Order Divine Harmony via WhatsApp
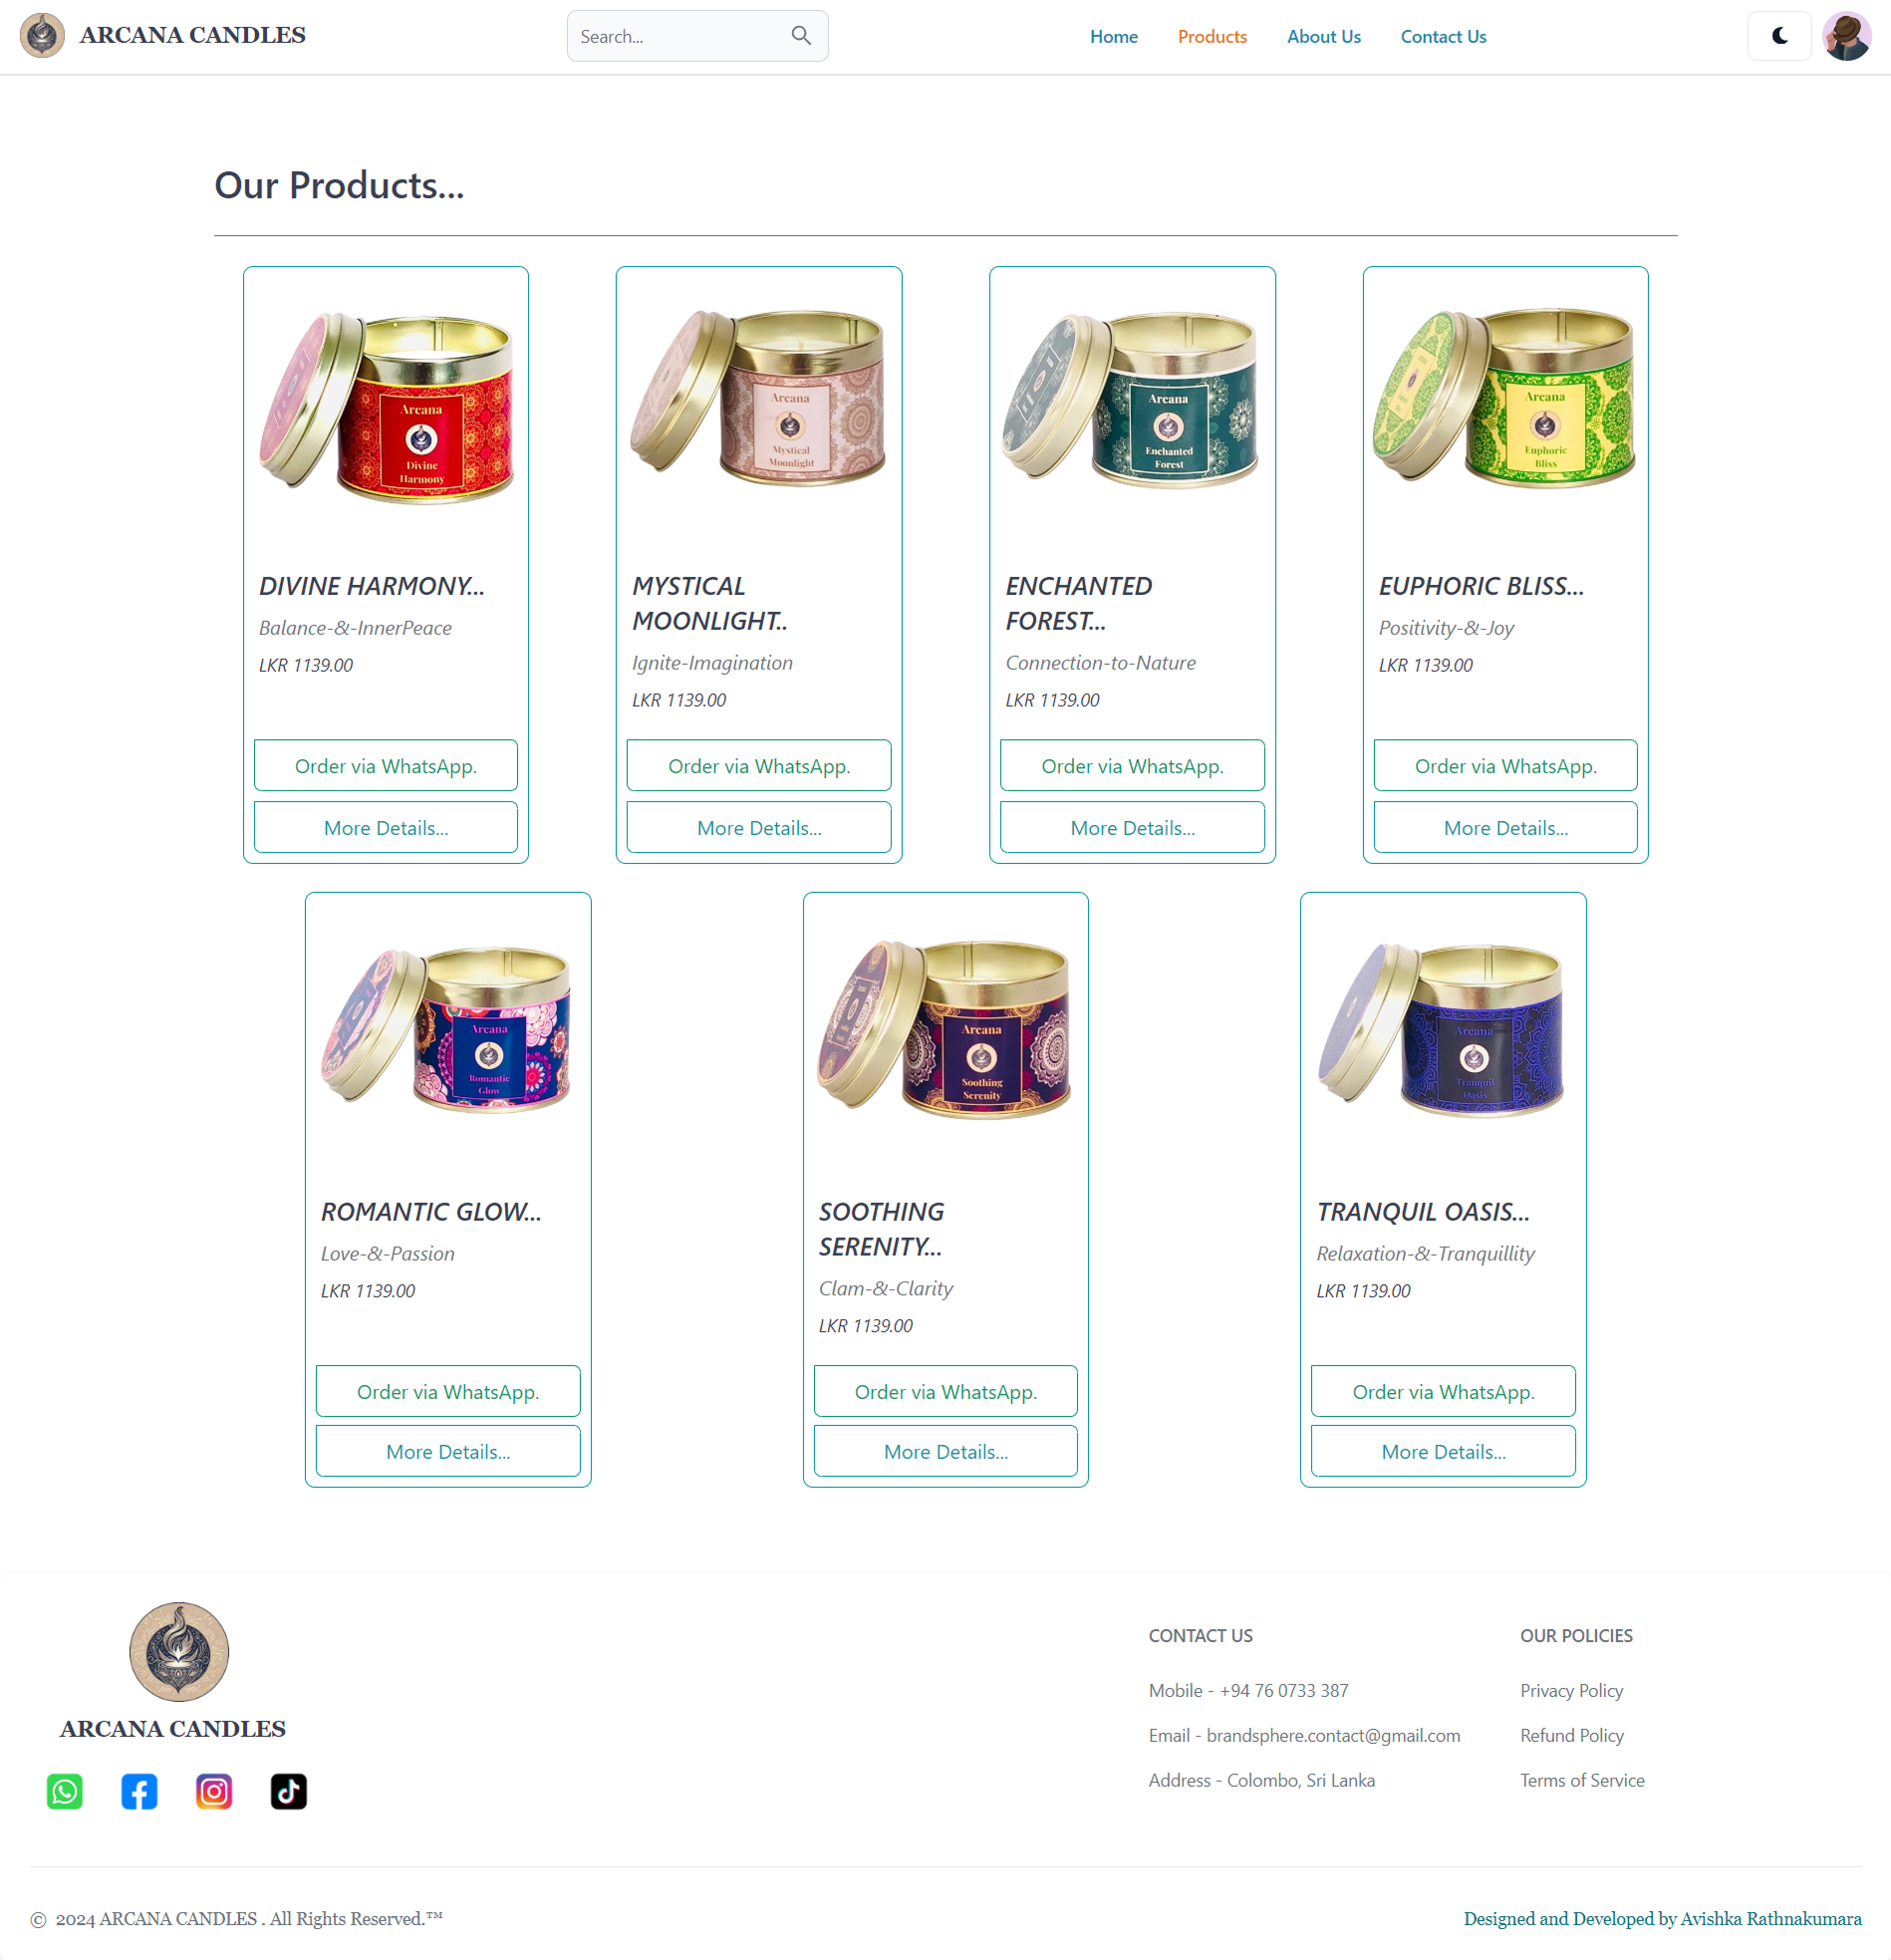 coord(386,765)
